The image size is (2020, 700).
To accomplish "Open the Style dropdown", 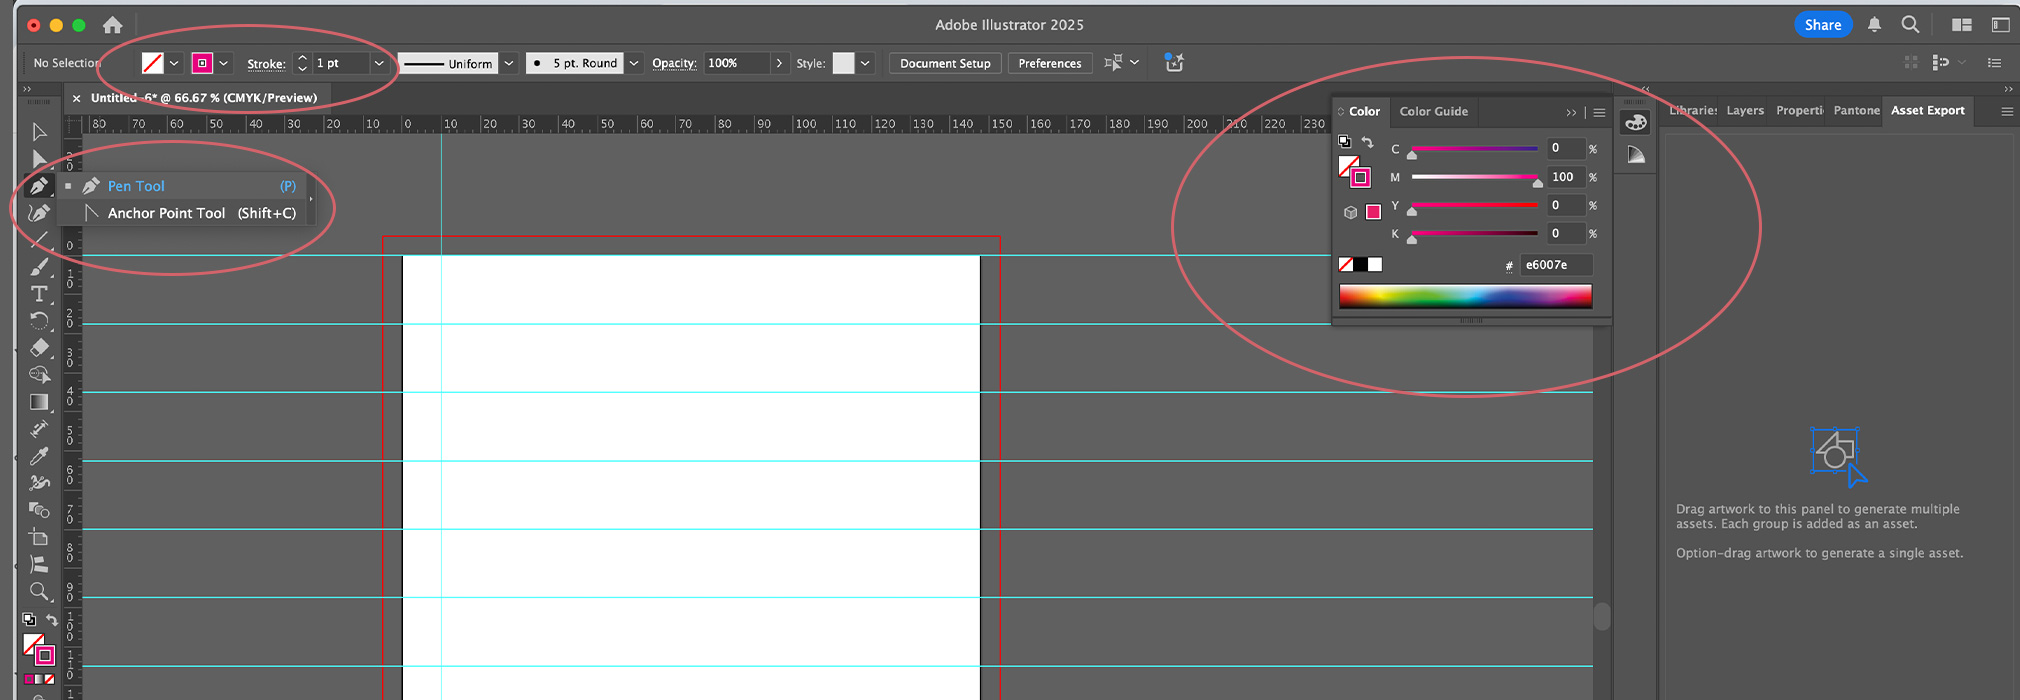I will coord(865,63).
